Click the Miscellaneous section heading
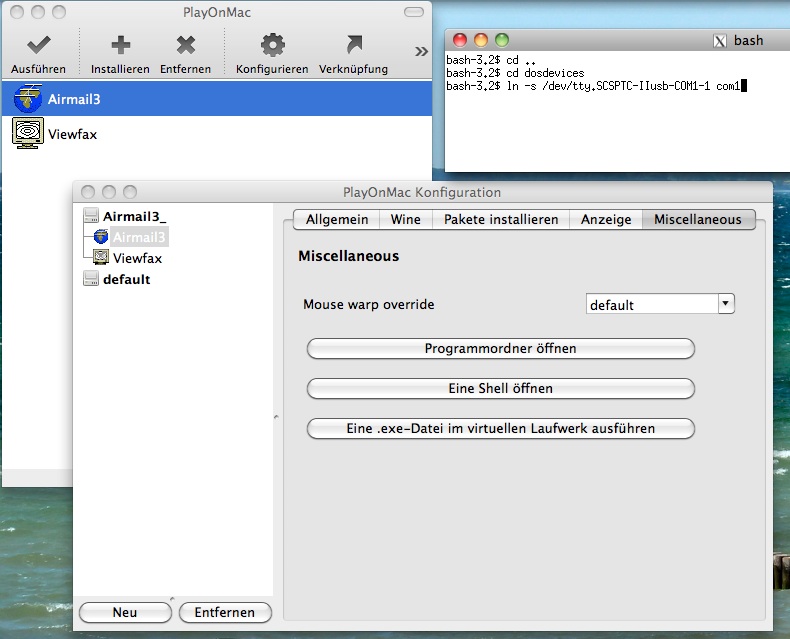 pos(349,256)
